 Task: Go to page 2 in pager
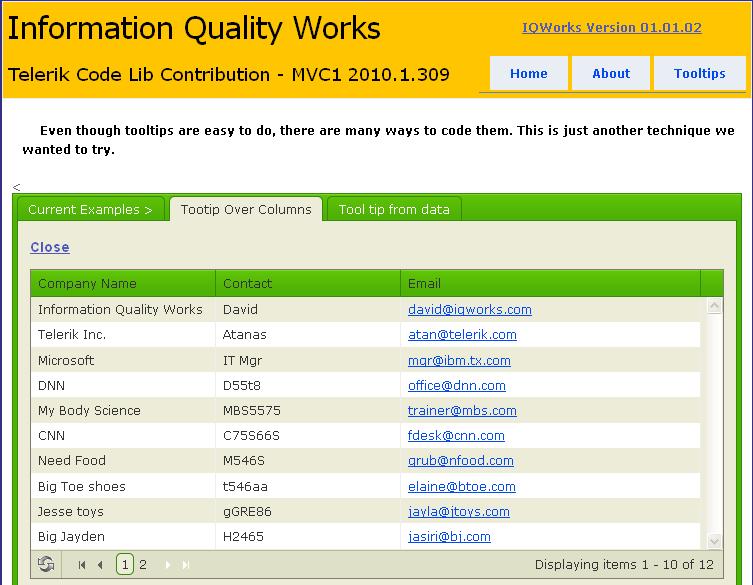[143, 564]
